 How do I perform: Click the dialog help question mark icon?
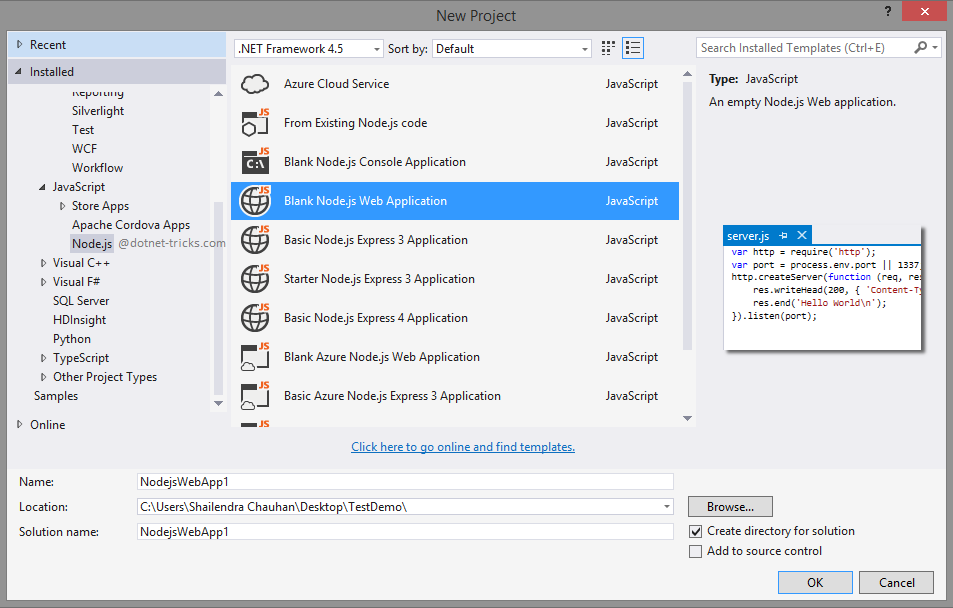tap(887, 12)
